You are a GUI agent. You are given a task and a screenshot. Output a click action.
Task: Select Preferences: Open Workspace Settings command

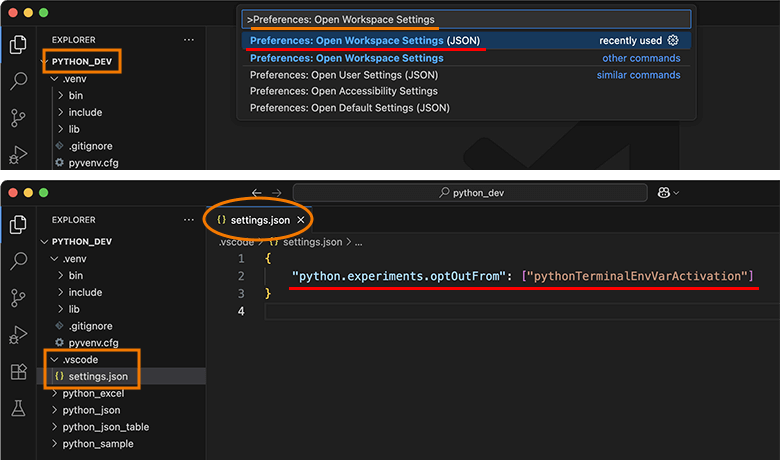(466, 58)
